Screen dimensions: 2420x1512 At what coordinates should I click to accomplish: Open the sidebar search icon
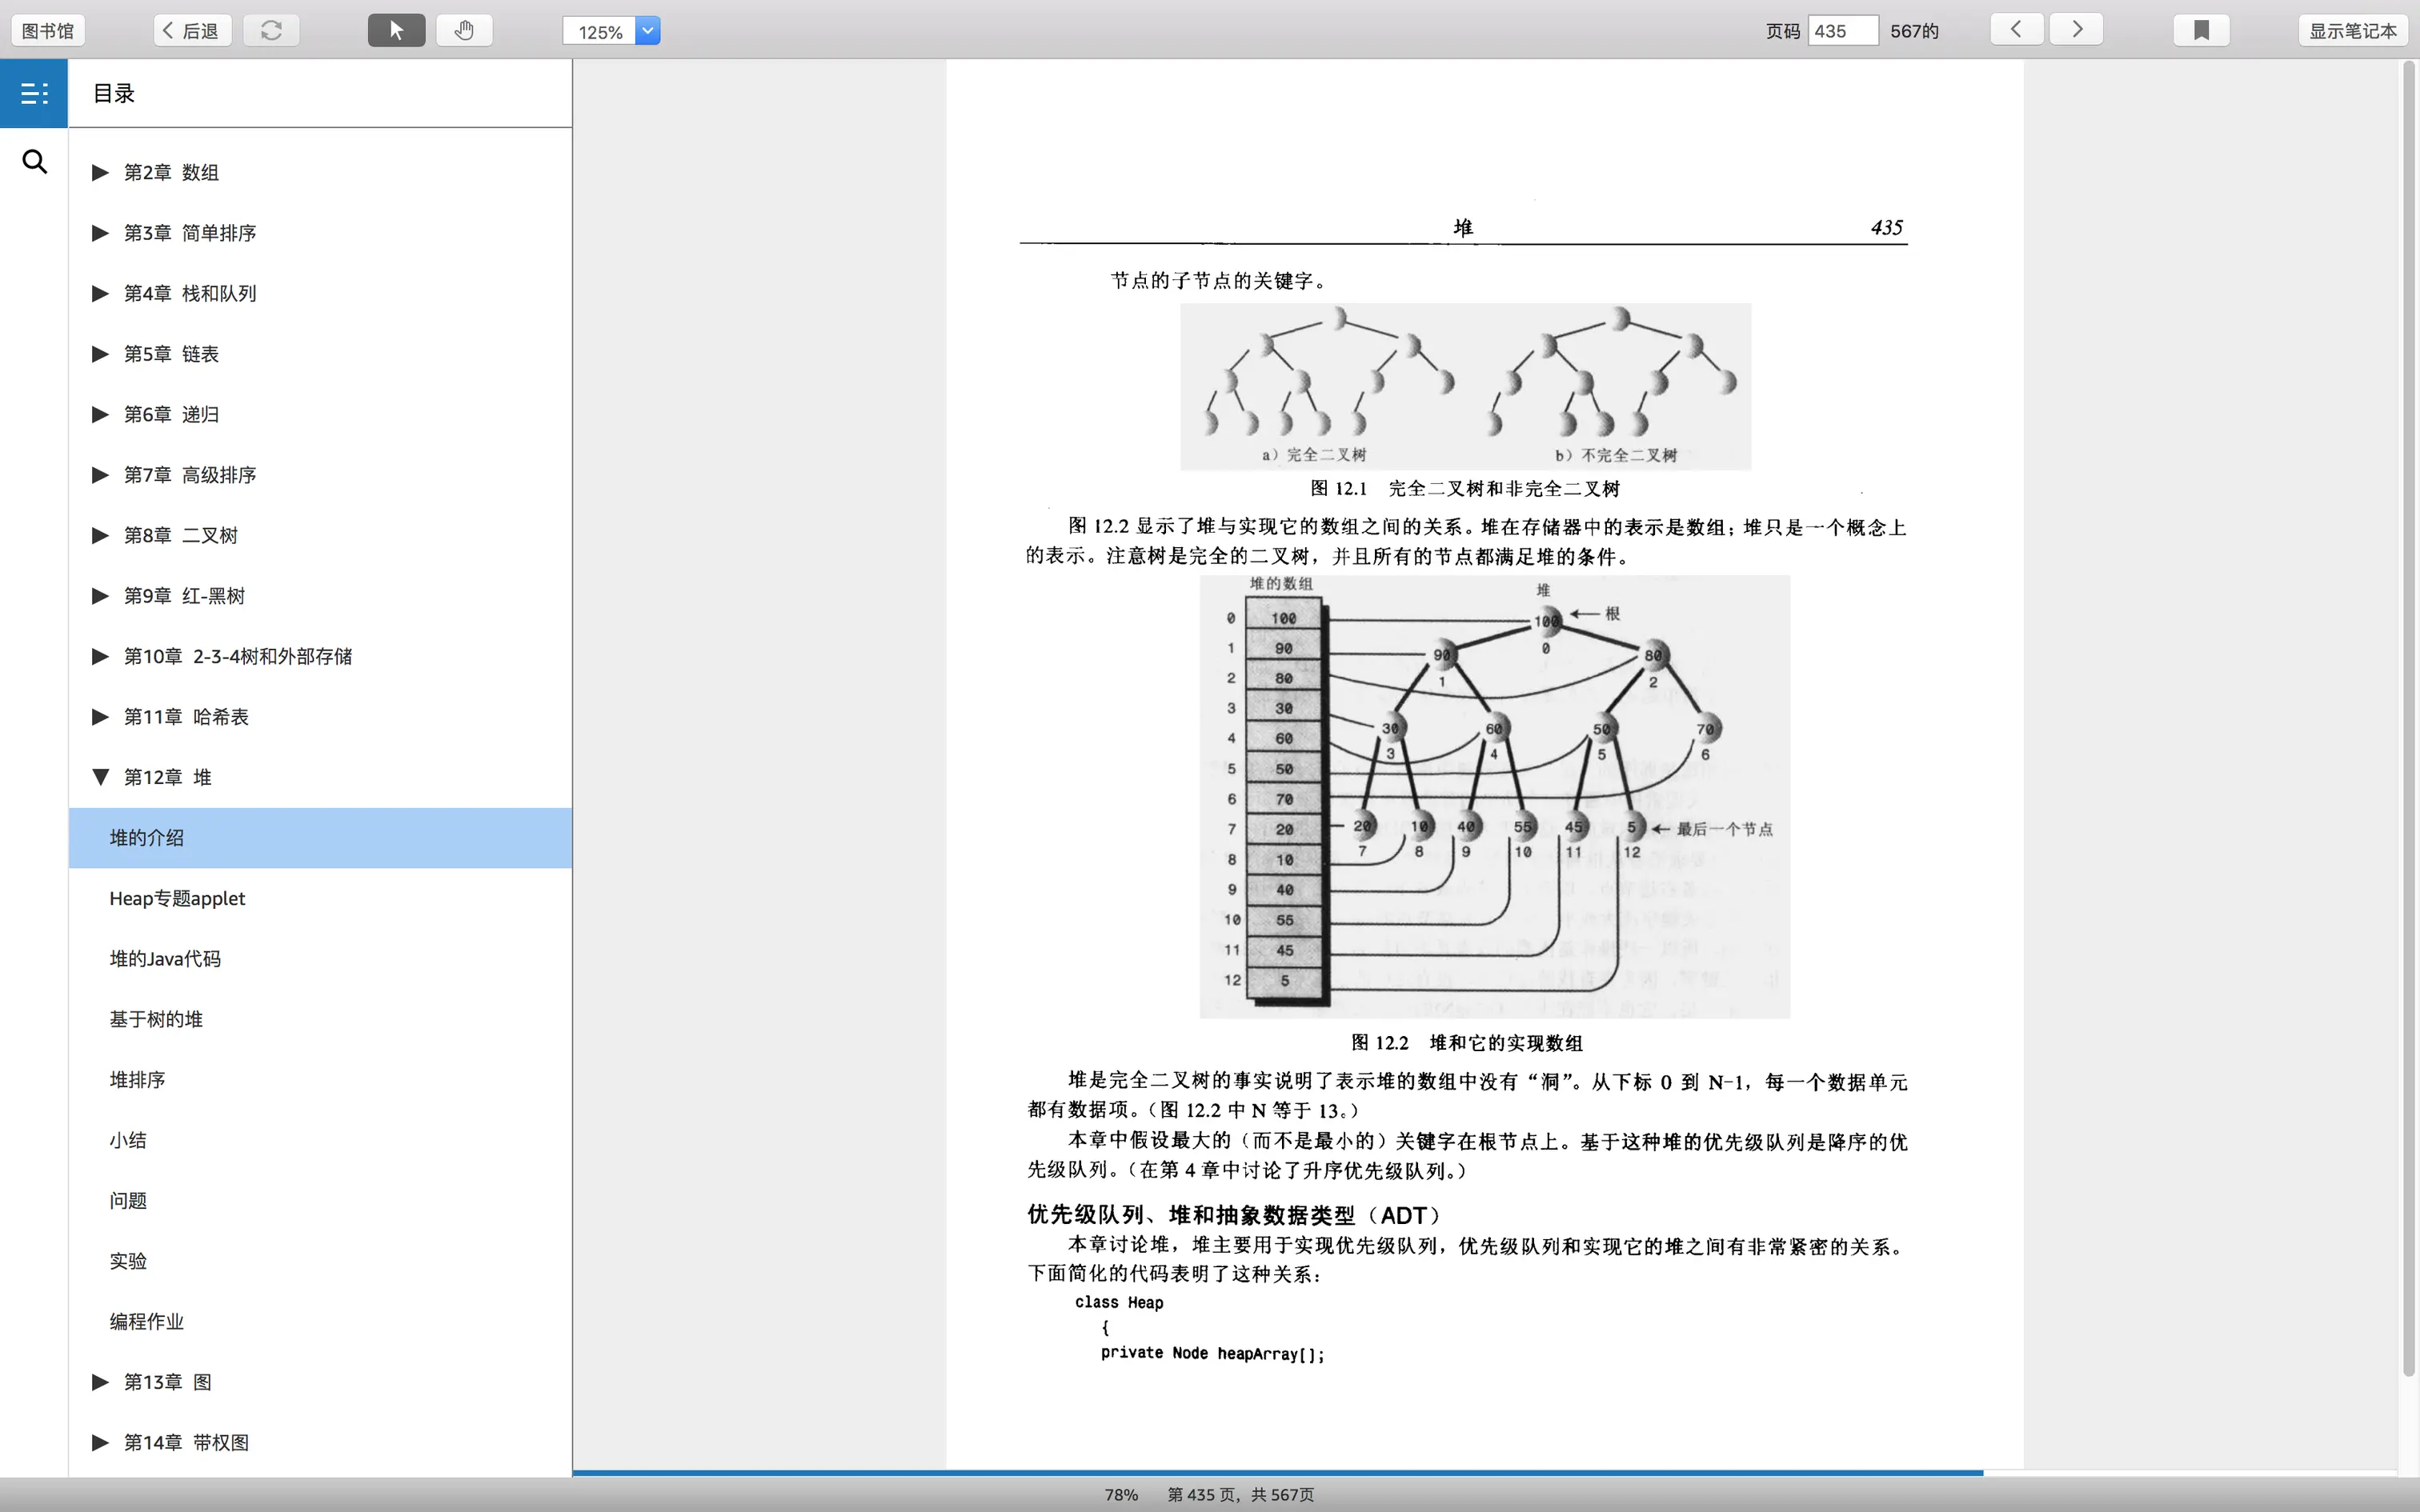(x=34, y=162)
